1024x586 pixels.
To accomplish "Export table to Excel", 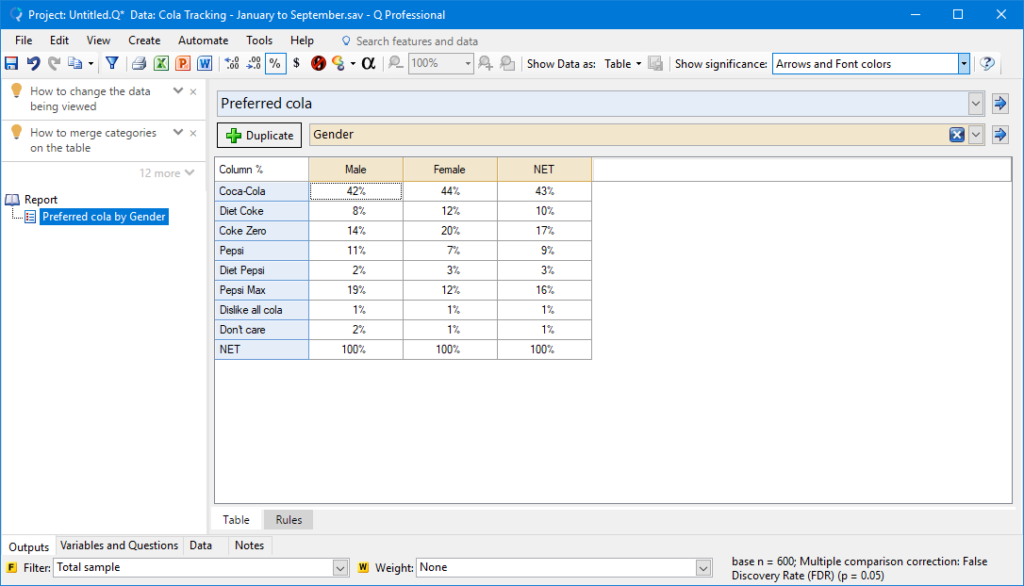I will tap(161, 63).
